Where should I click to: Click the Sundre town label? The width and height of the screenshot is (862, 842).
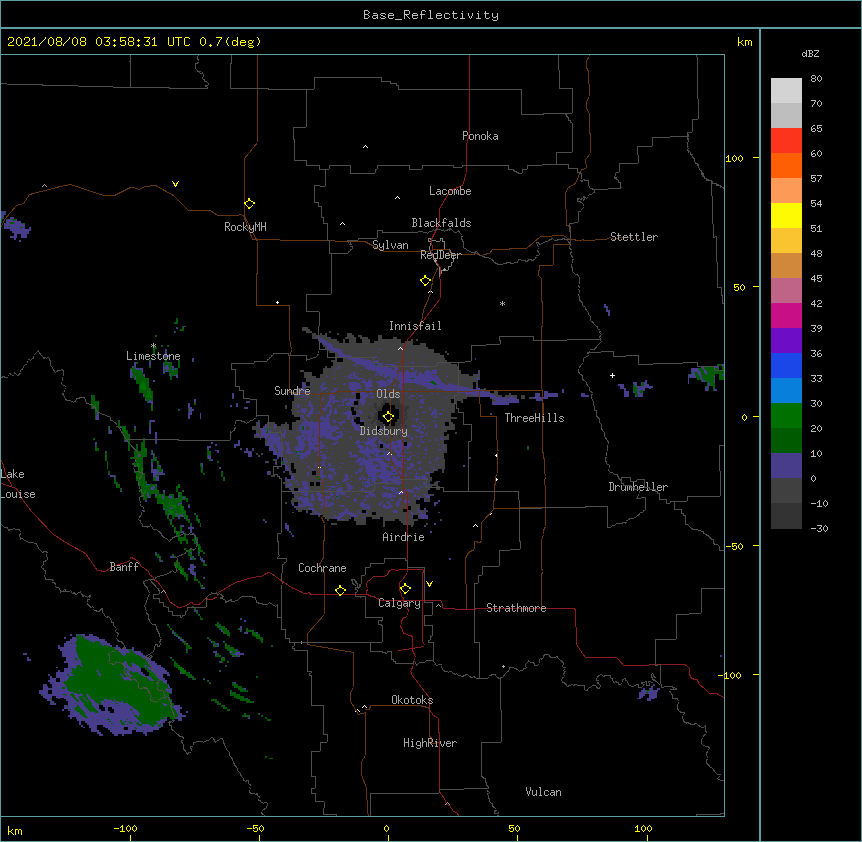[292, 391]
